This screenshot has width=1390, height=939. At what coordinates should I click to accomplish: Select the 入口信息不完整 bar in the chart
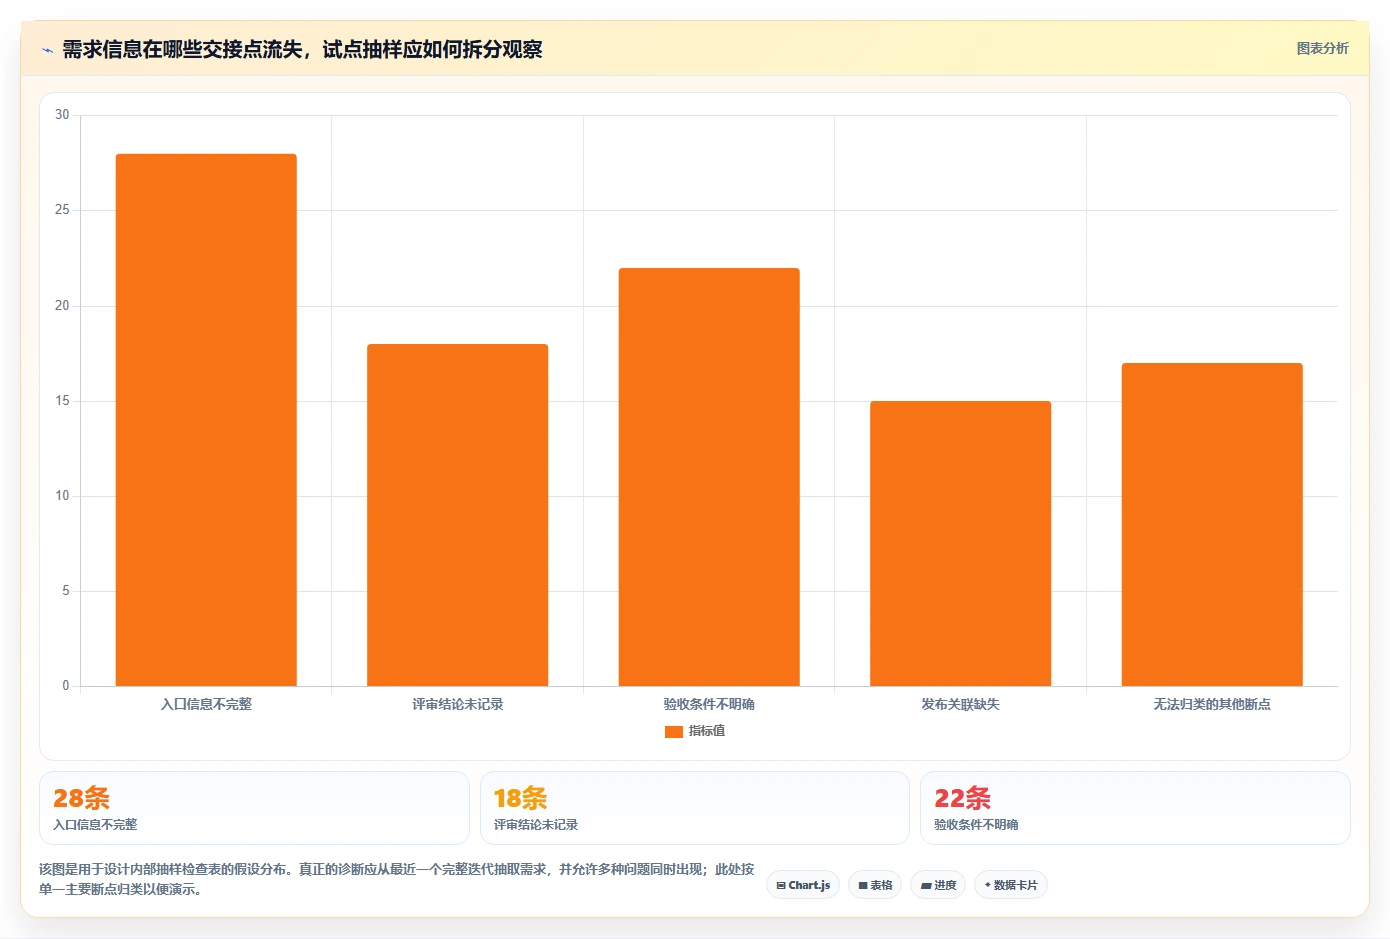click(x=206, y=420)
